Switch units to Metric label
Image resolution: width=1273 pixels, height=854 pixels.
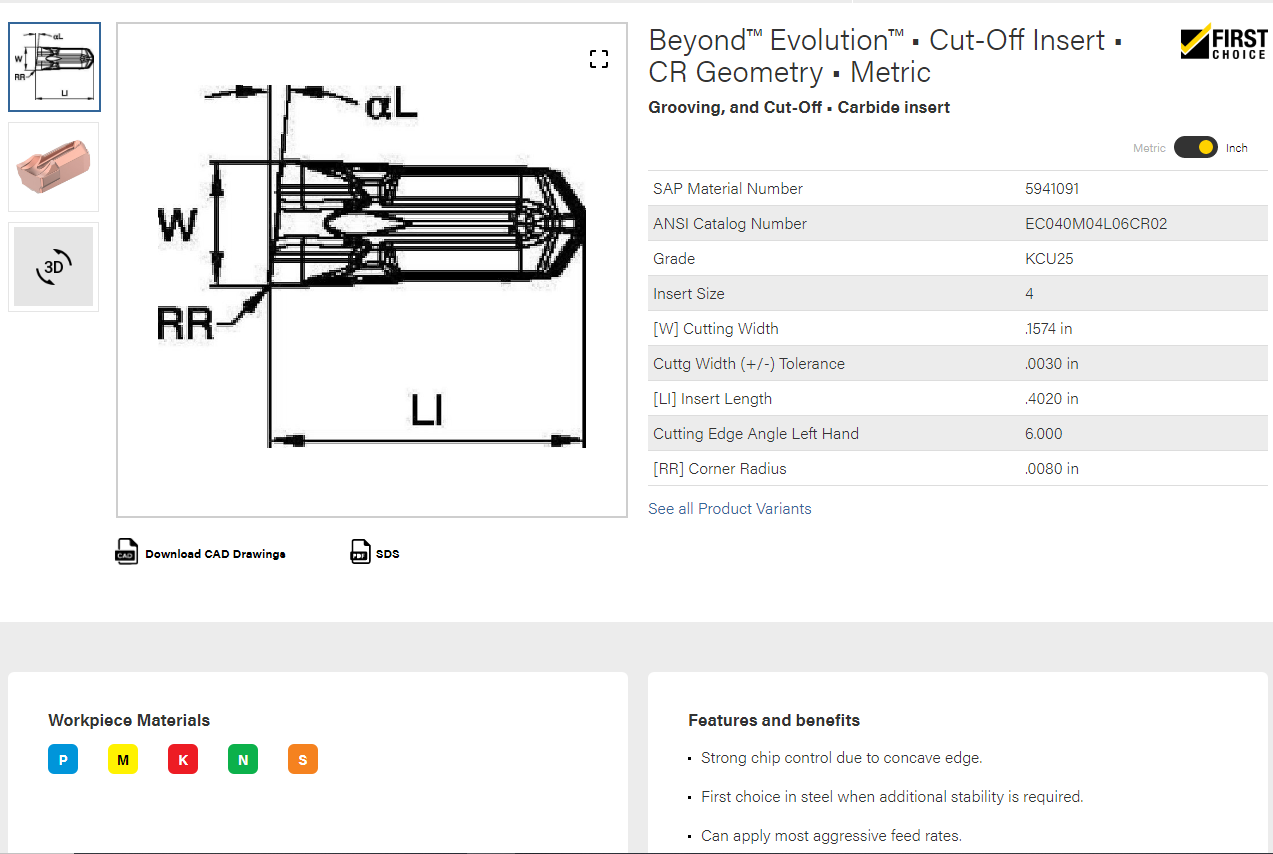(1149, 148)
